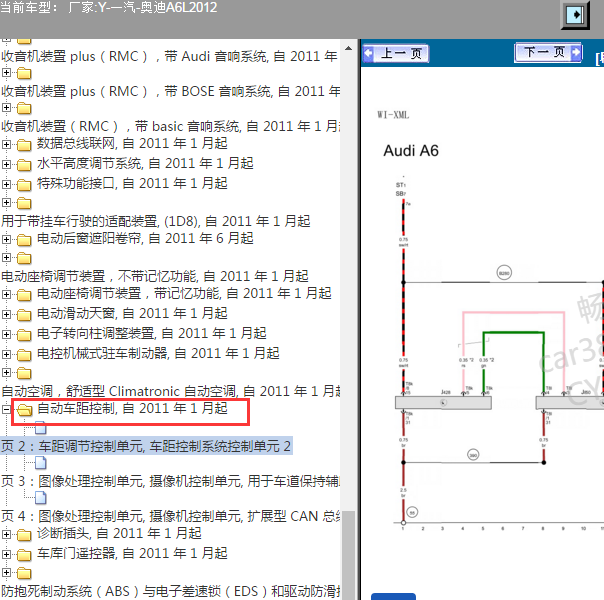Expand 特殊功能接口 folder node
Image resolution: width=604 pixels, height=600 pixels.
pyautogui.click(x=6, y=184)
